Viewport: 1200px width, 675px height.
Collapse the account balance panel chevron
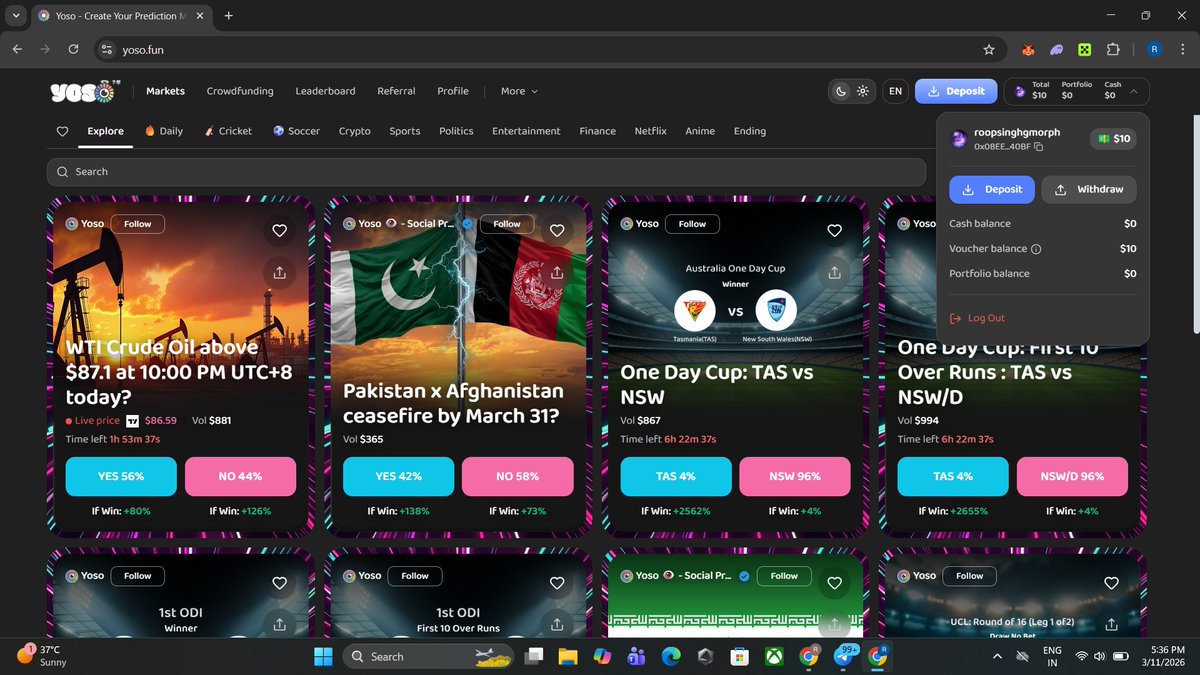click(x=1133, y=91)
